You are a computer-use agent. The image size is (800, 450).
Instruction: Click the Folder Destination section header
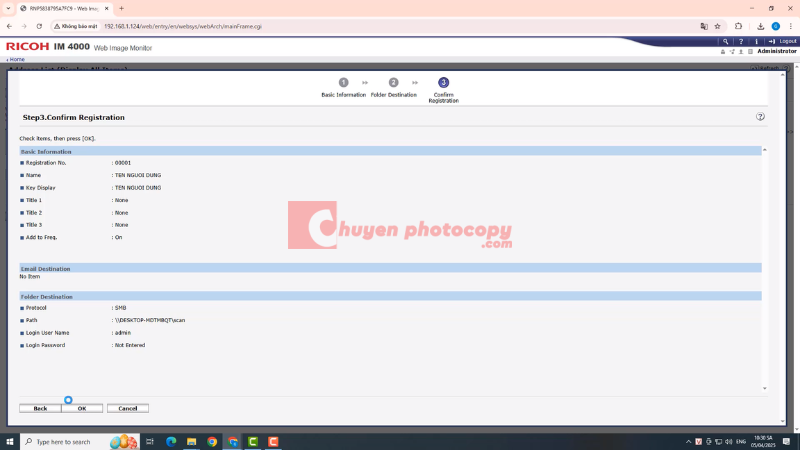[390, 296]
